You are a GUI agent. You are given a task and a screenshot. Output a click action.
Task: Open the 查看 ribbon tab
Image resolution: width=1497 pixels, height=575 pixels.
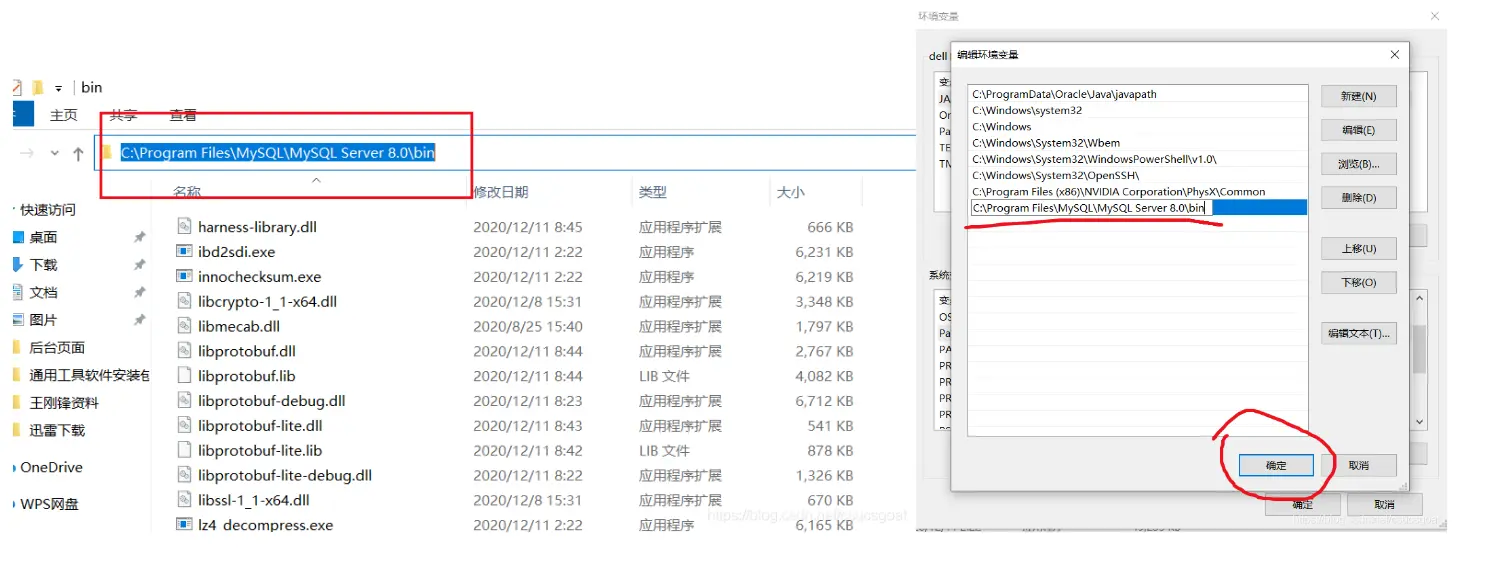(x=183, y=115)
